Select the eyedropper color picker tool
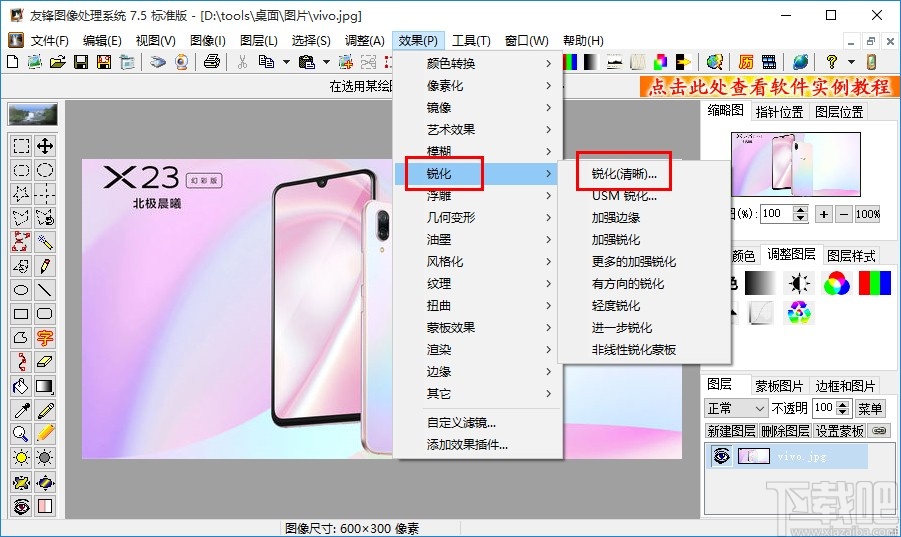 [x=21, y=410]
